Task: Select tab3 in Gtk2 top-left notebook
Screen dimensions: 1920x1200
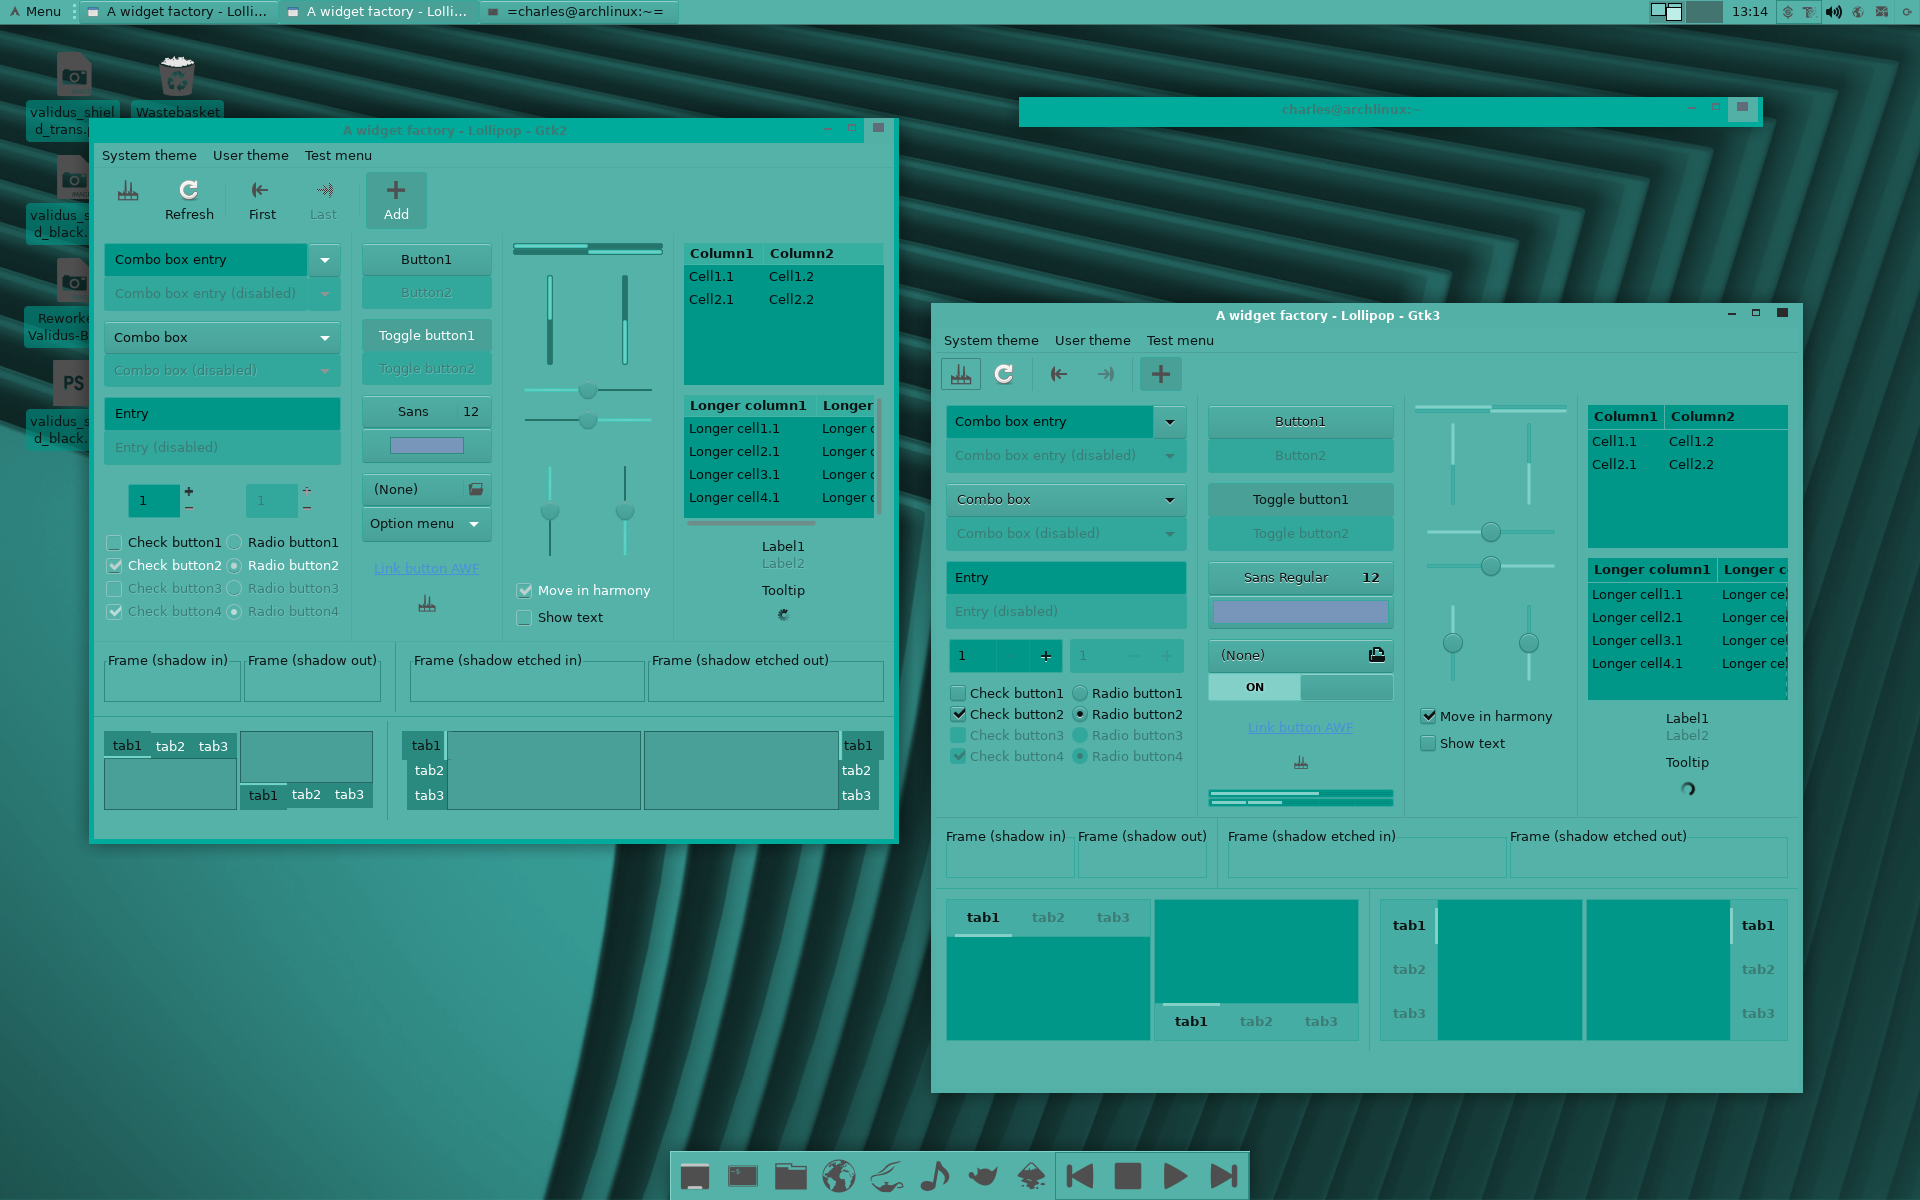Action: pos(213,746)
